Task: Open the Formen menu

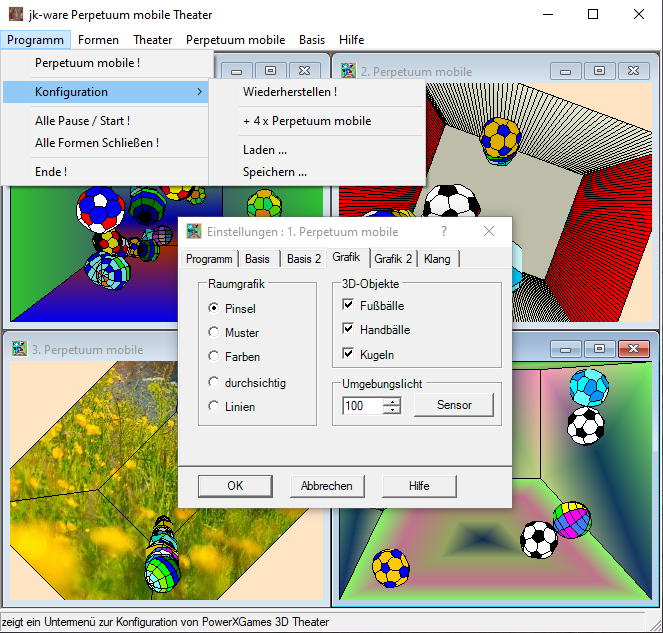Action: (98, 40)
